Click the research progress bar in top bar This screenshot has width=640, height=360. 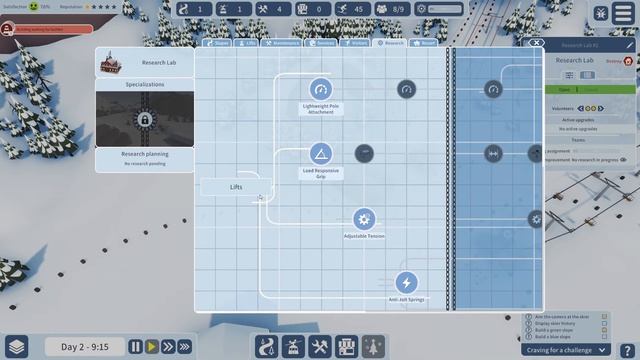tap(439, 9)
